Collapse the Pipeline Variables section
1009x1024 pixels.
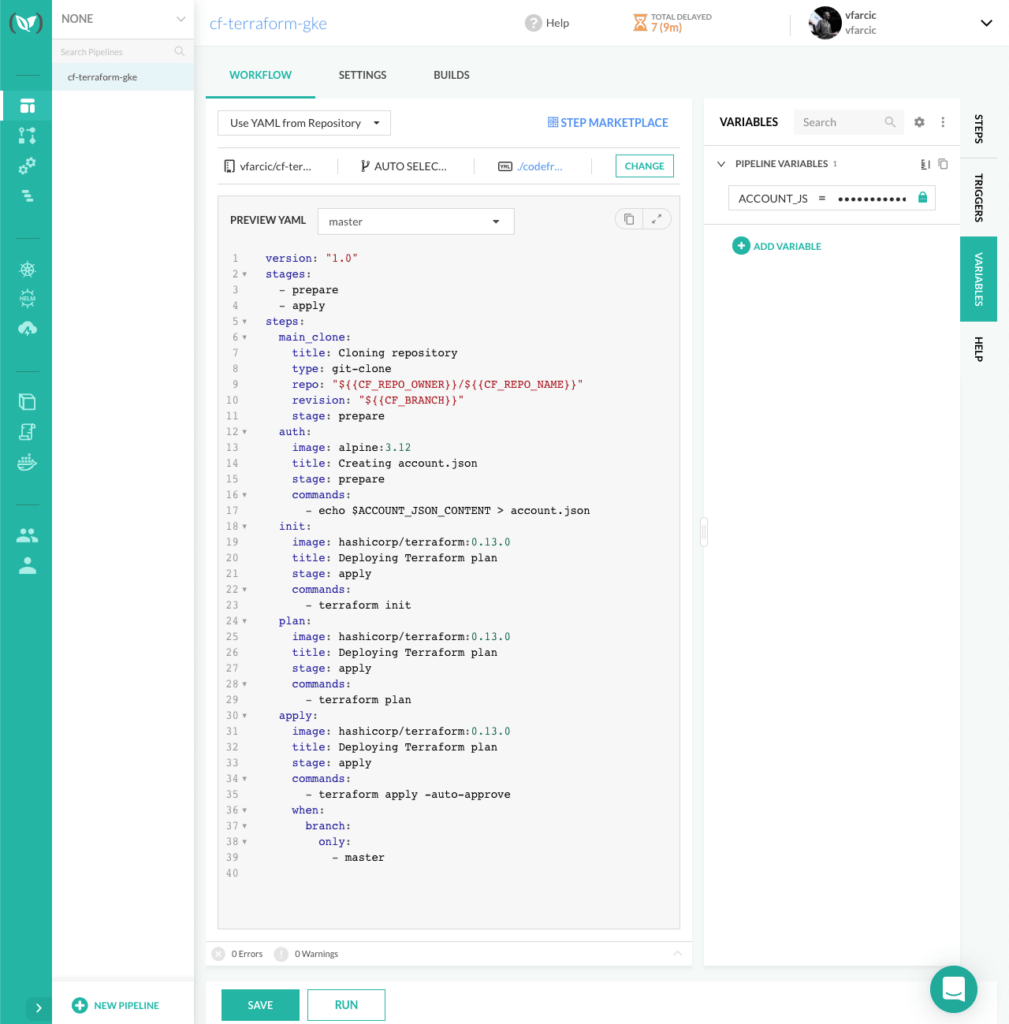click(x=721, y=164)
